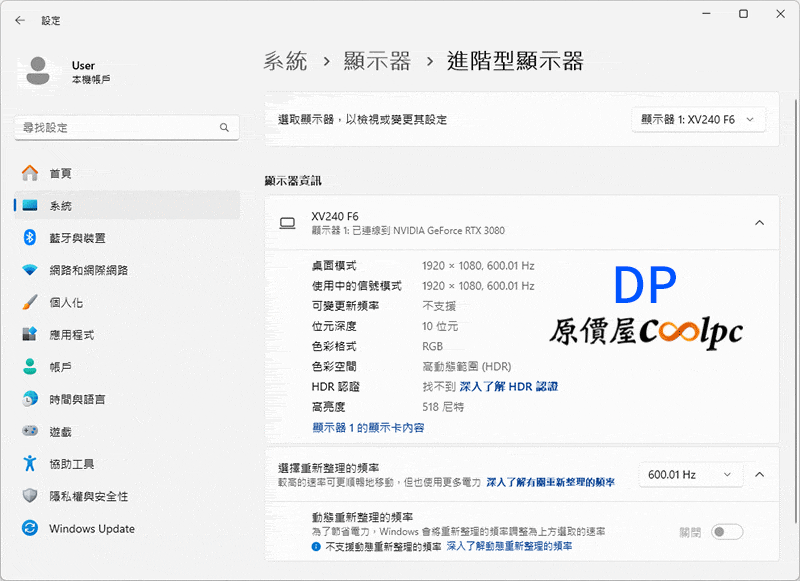The height and width of the screenshot is (581, 800).
Task: Click the search magnifier icon
Action: [225, 128]
